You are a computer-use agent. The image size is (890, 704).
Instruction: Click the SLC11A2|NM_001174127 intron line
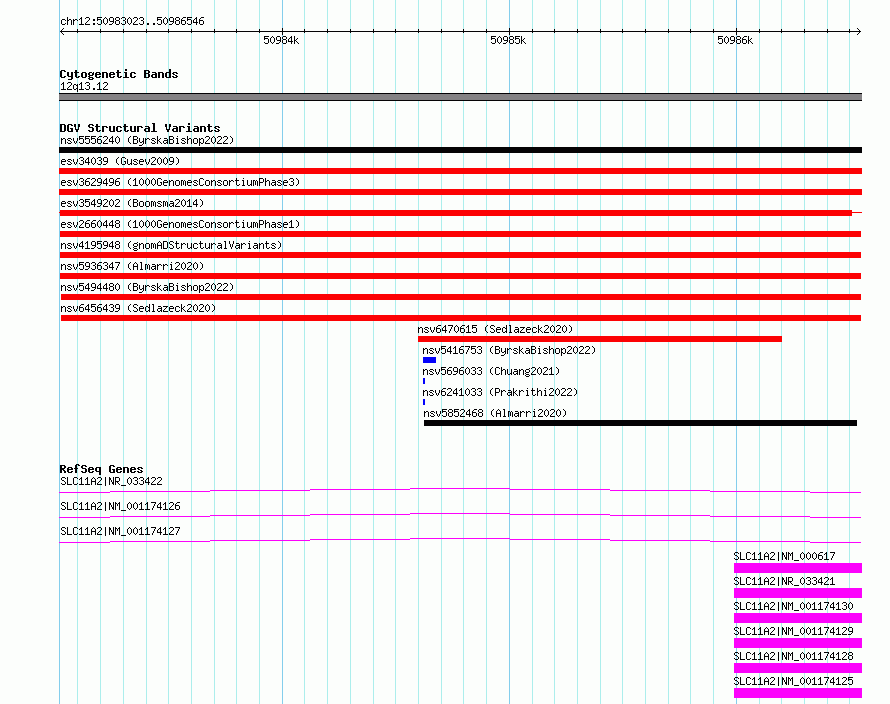460,540
